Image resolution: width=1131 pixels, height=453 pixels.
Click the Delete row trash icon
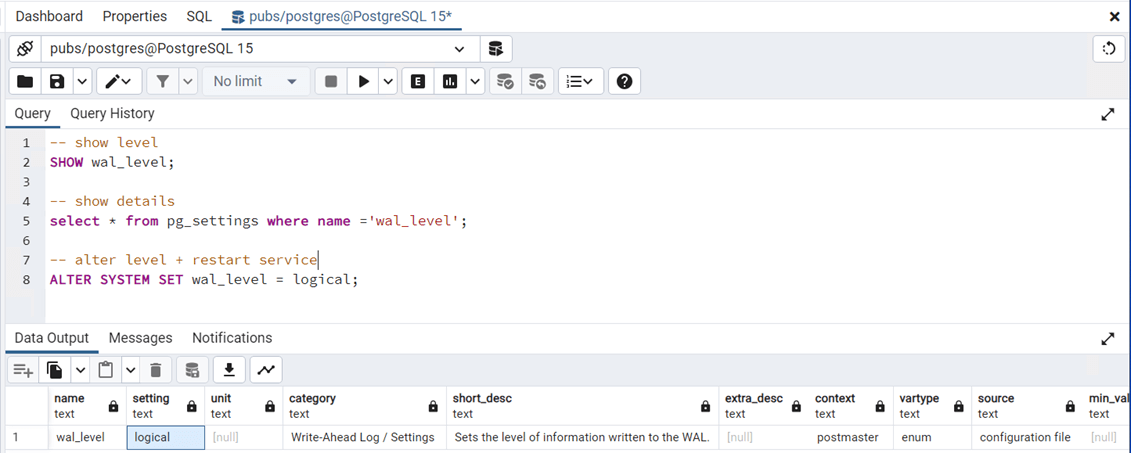155,370
